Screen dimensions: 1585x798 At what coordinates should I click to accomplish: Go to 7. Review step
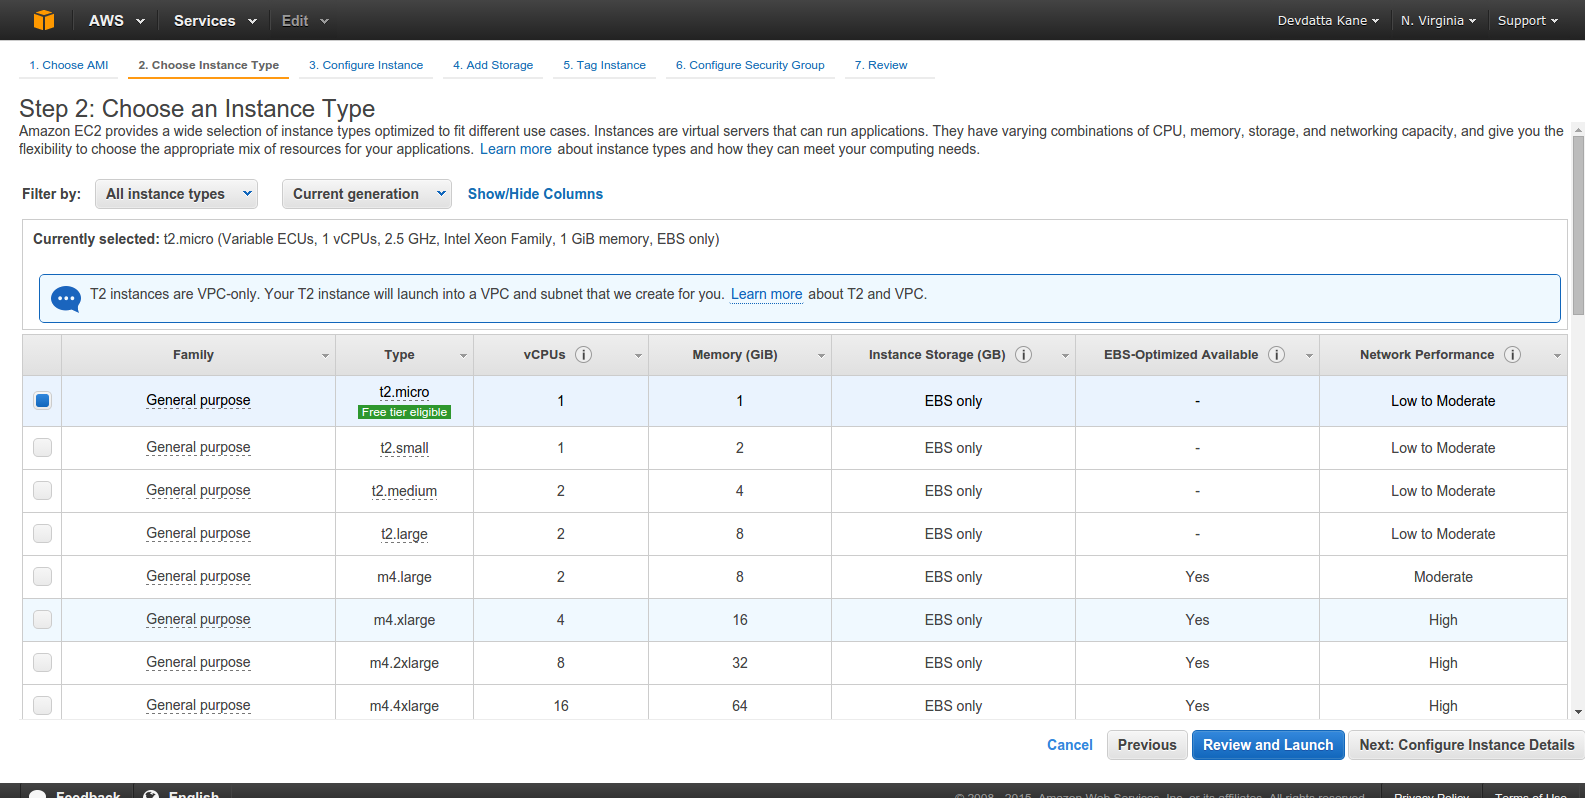(881, 65)
